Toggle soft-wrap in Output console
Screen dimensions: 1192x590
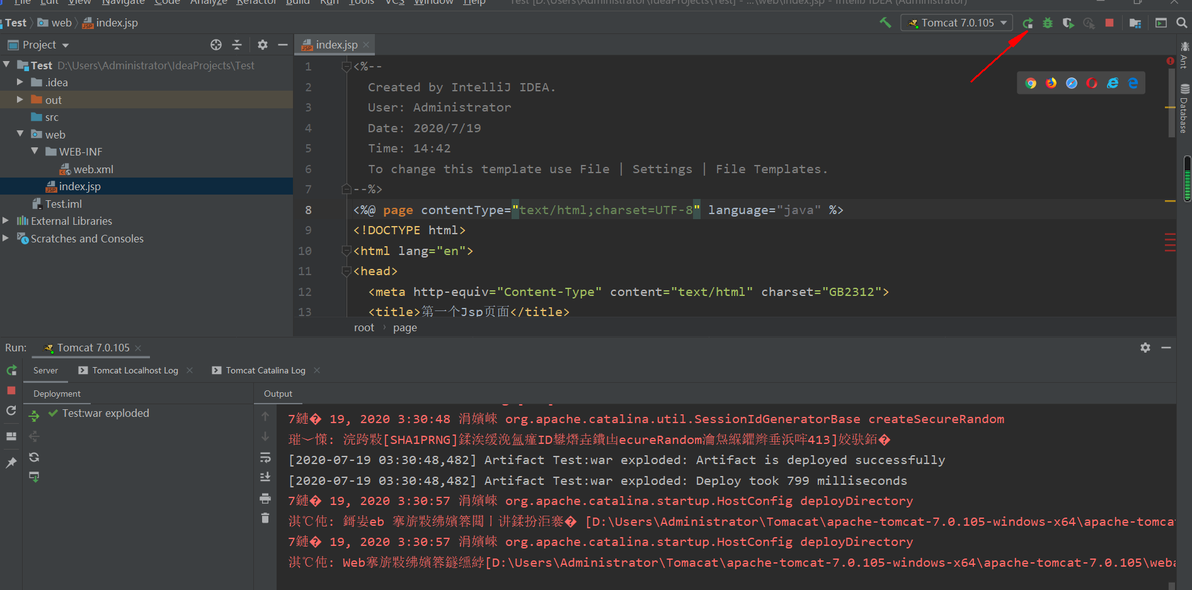tap(265, 457)
